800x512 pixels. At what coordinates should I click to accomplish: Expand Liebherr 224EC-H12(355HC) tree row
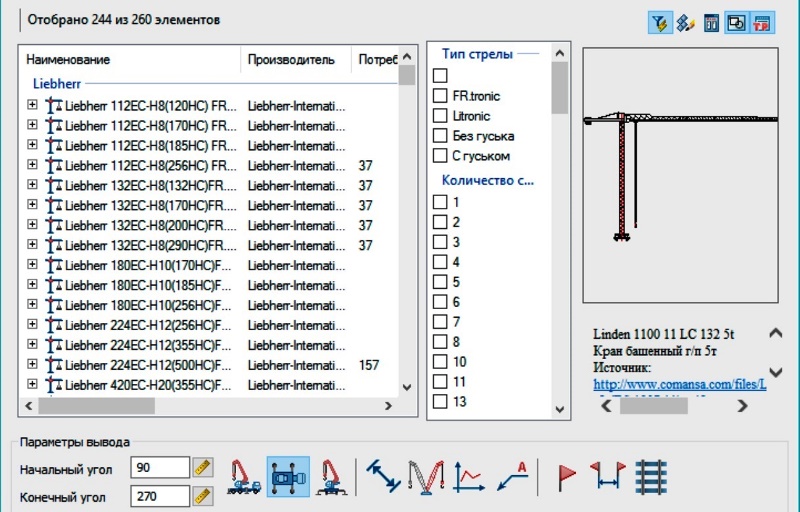click(x=32, y=344)
